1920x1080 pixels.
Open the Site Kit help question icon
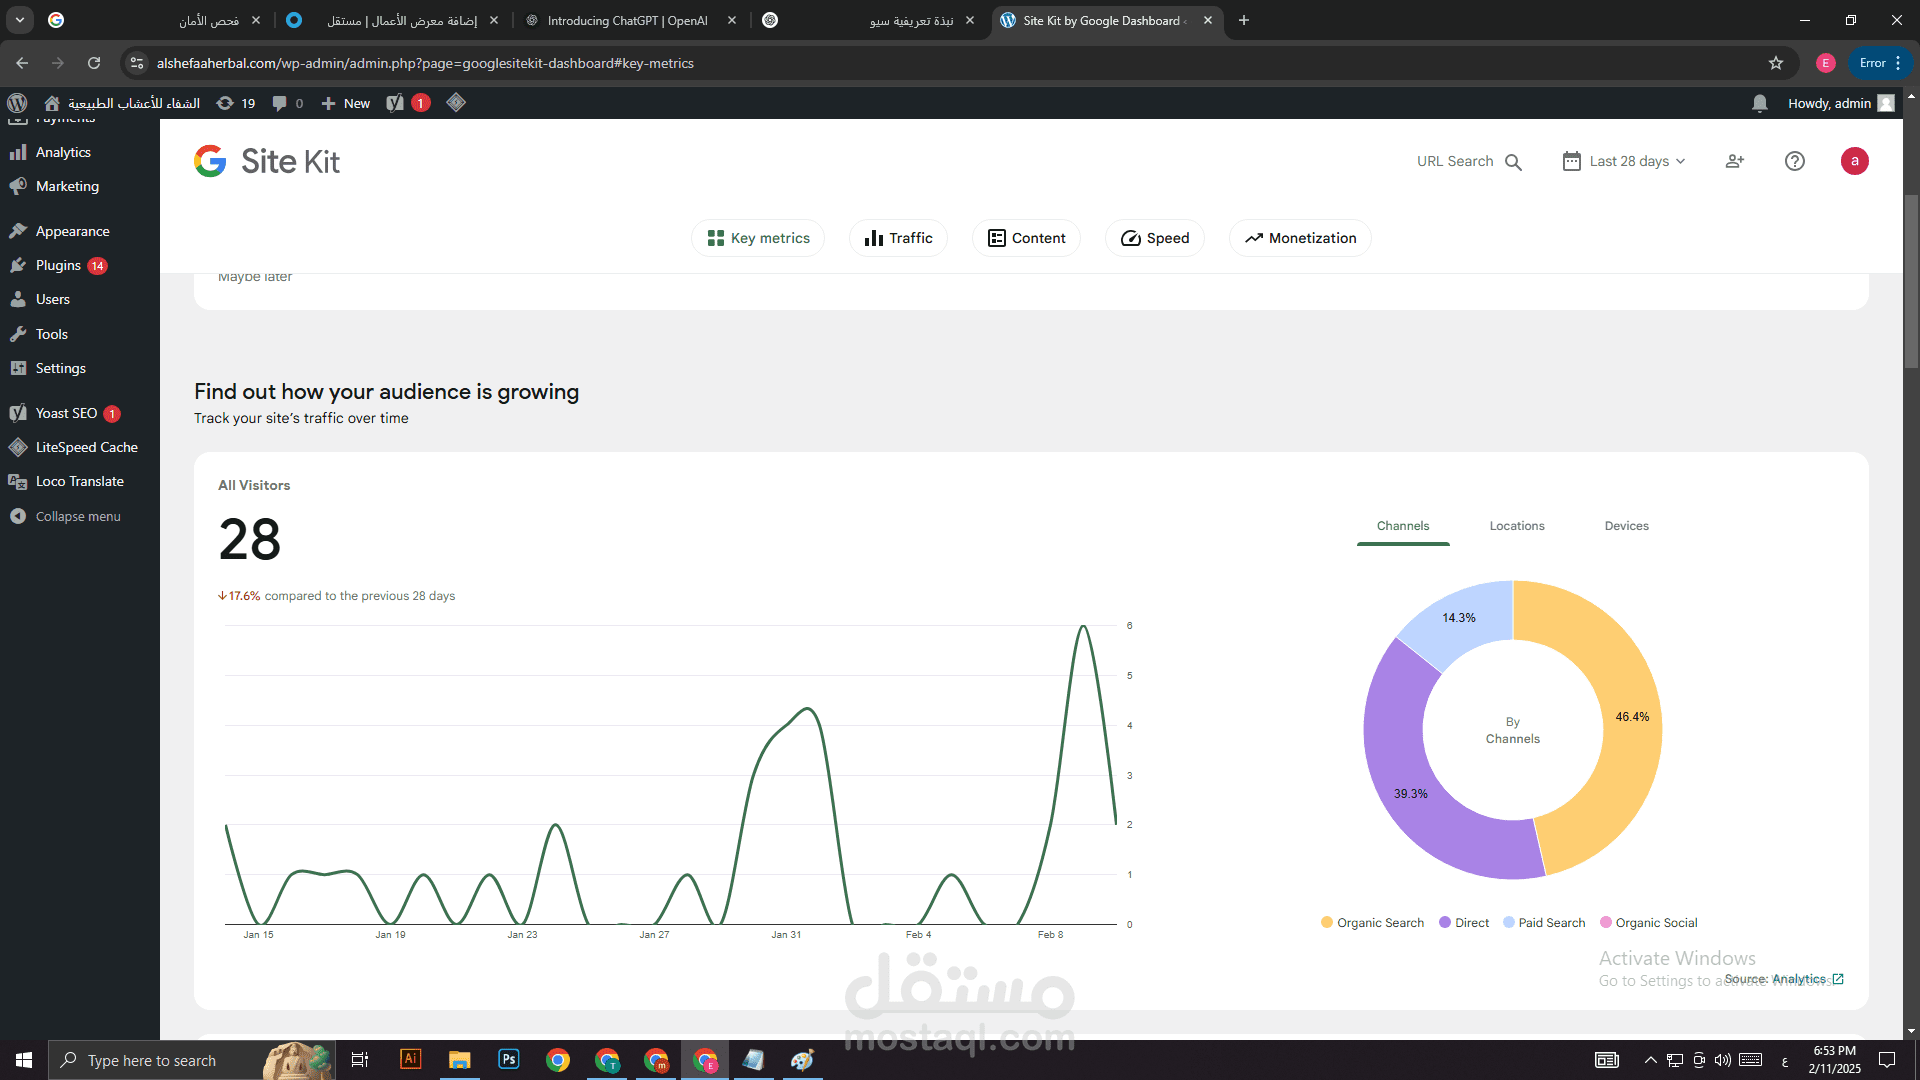1795,161
